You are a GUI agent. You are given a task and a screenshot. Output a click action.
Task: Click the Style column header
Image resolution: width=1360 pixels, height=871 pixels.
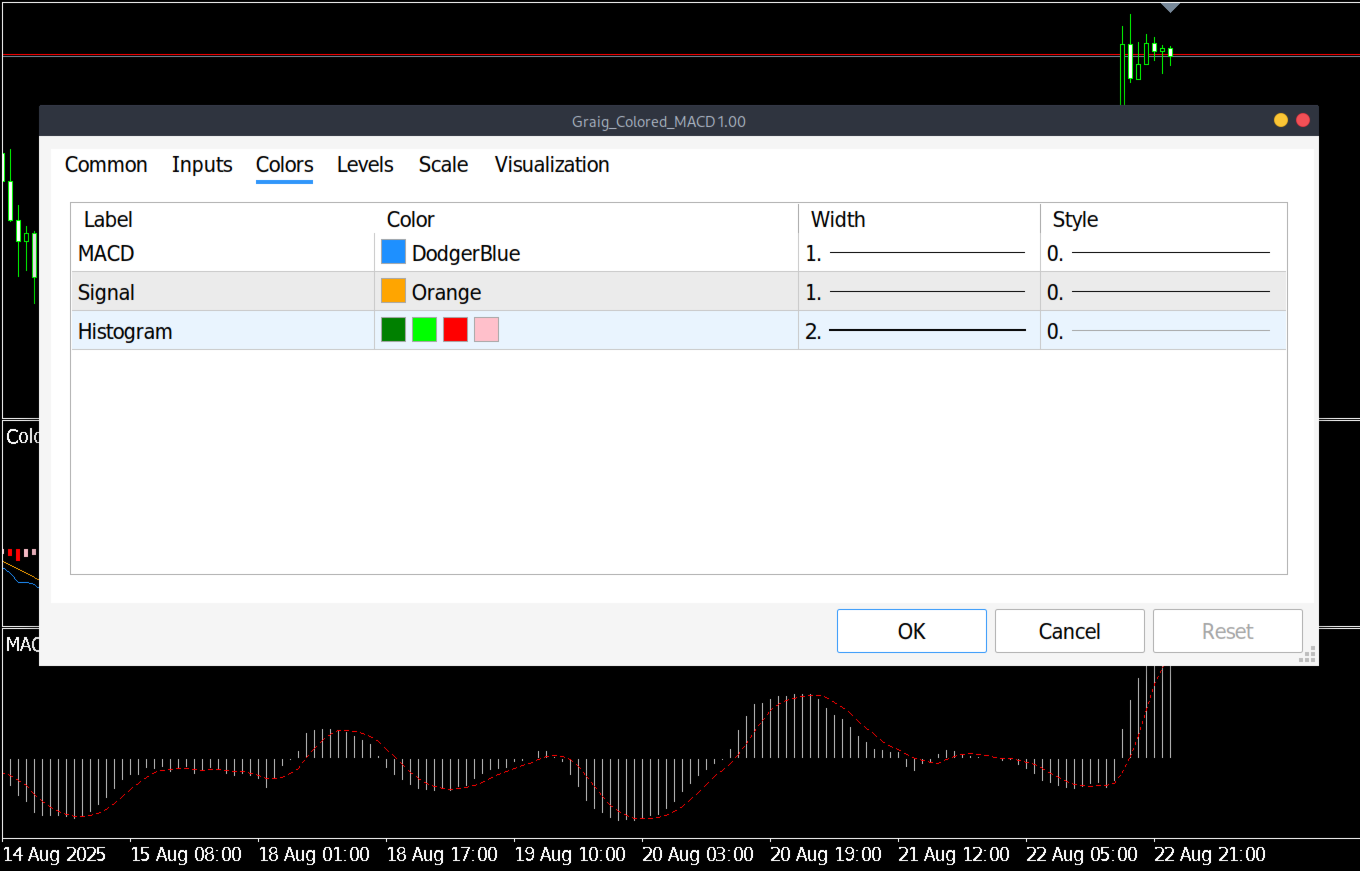click(x=1075, y=219)
